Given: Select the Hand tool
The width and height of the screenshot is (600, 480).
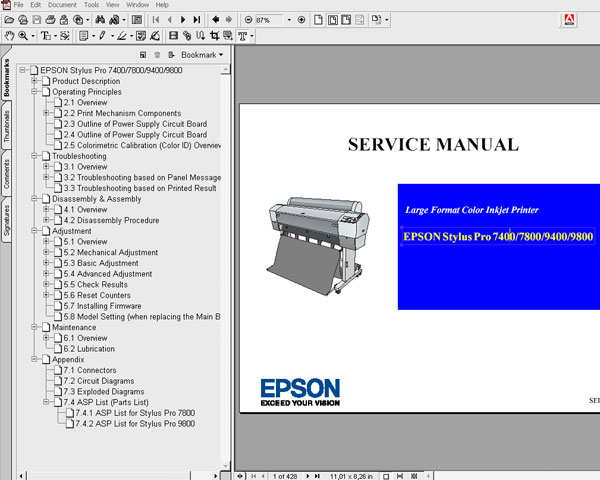Looking at the screenshot, I should [9, 36].
